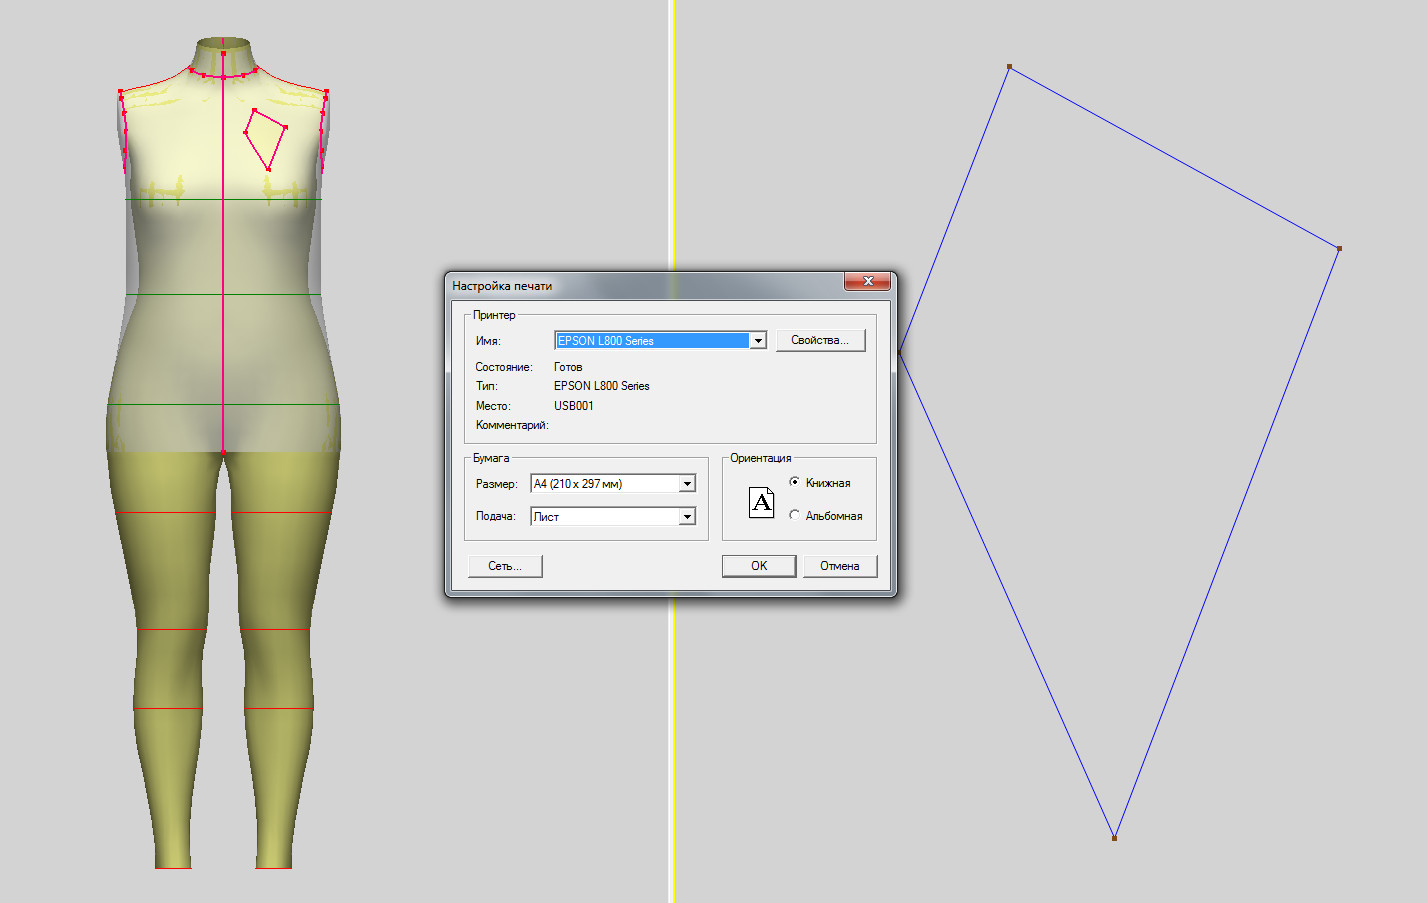Click the Свойства... button
This screenshot has height=903, width=1427.
[820, 341]
